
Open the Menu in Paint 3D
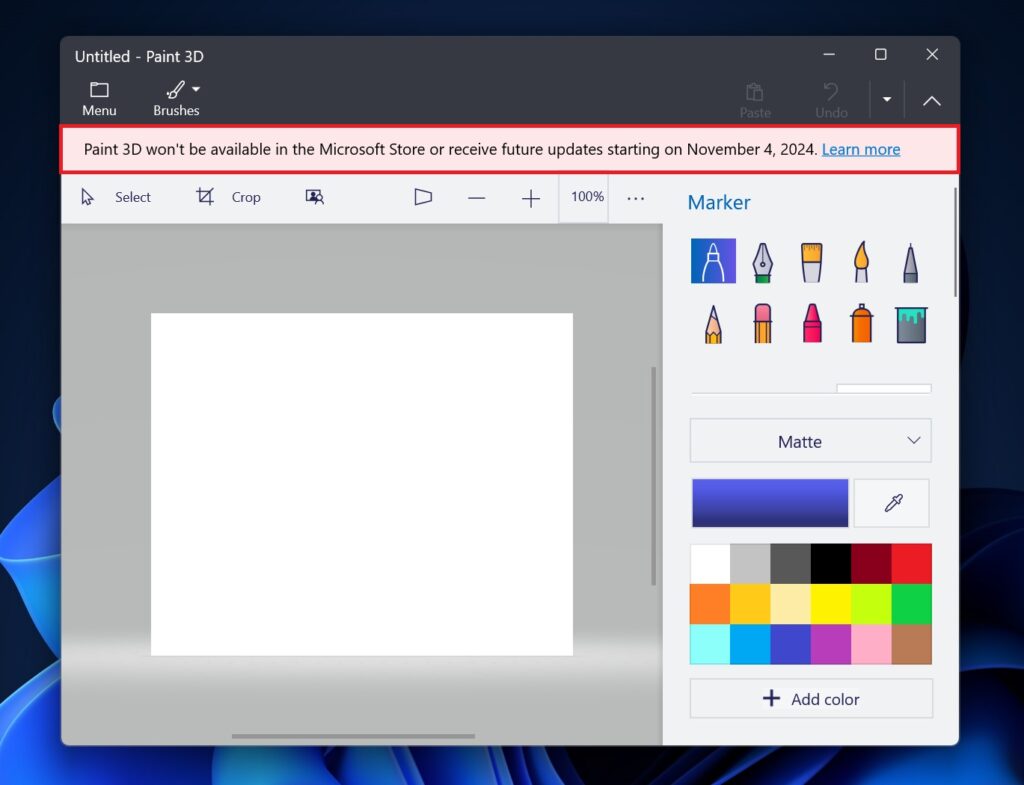(99, 97)
